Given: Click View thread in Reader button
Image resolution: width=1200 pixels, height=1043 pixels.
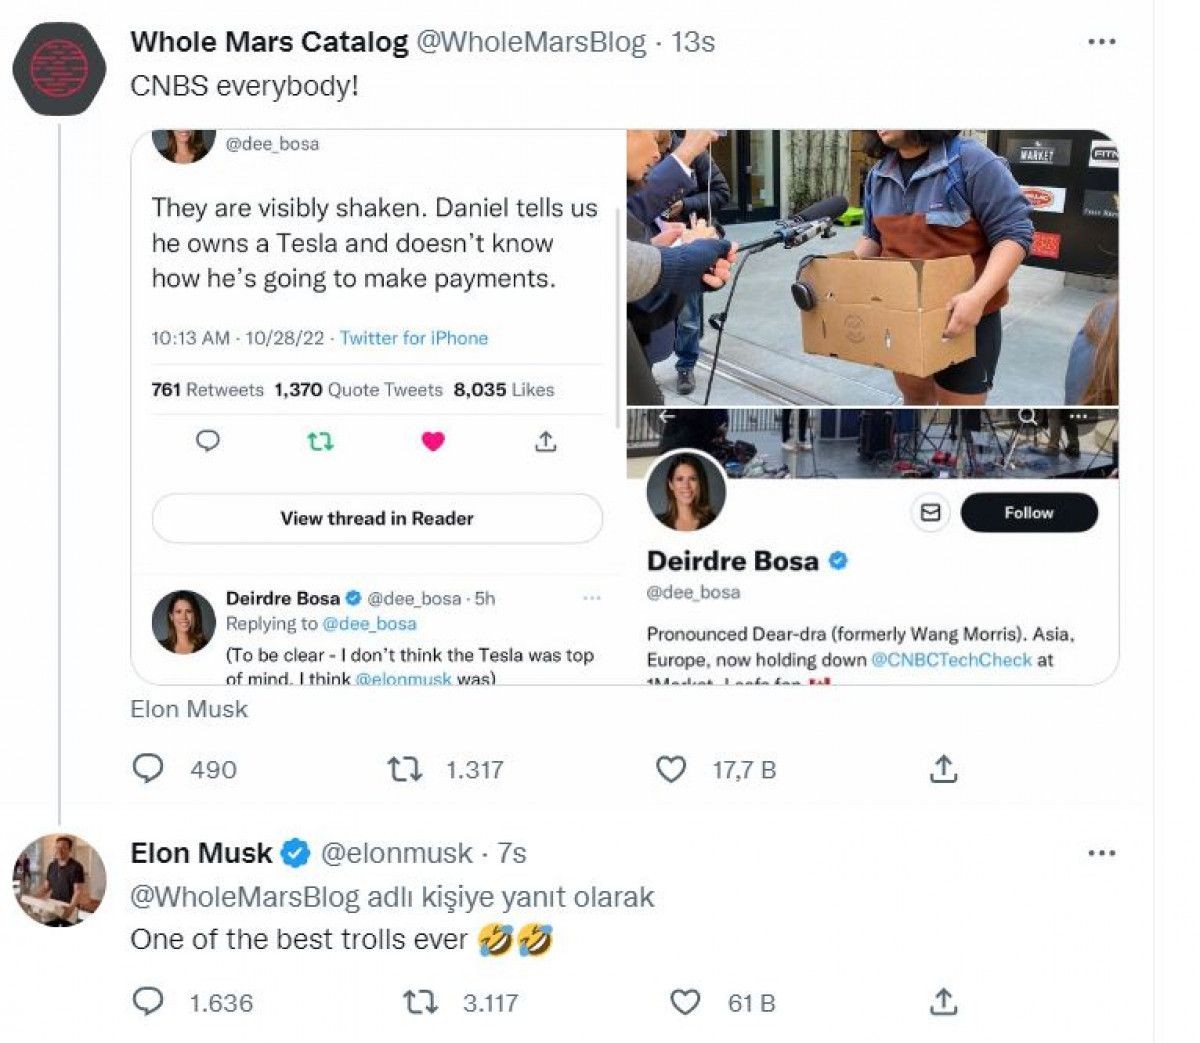Looking at the screenshot, I should pyautogui.click(x=377, y=518).
